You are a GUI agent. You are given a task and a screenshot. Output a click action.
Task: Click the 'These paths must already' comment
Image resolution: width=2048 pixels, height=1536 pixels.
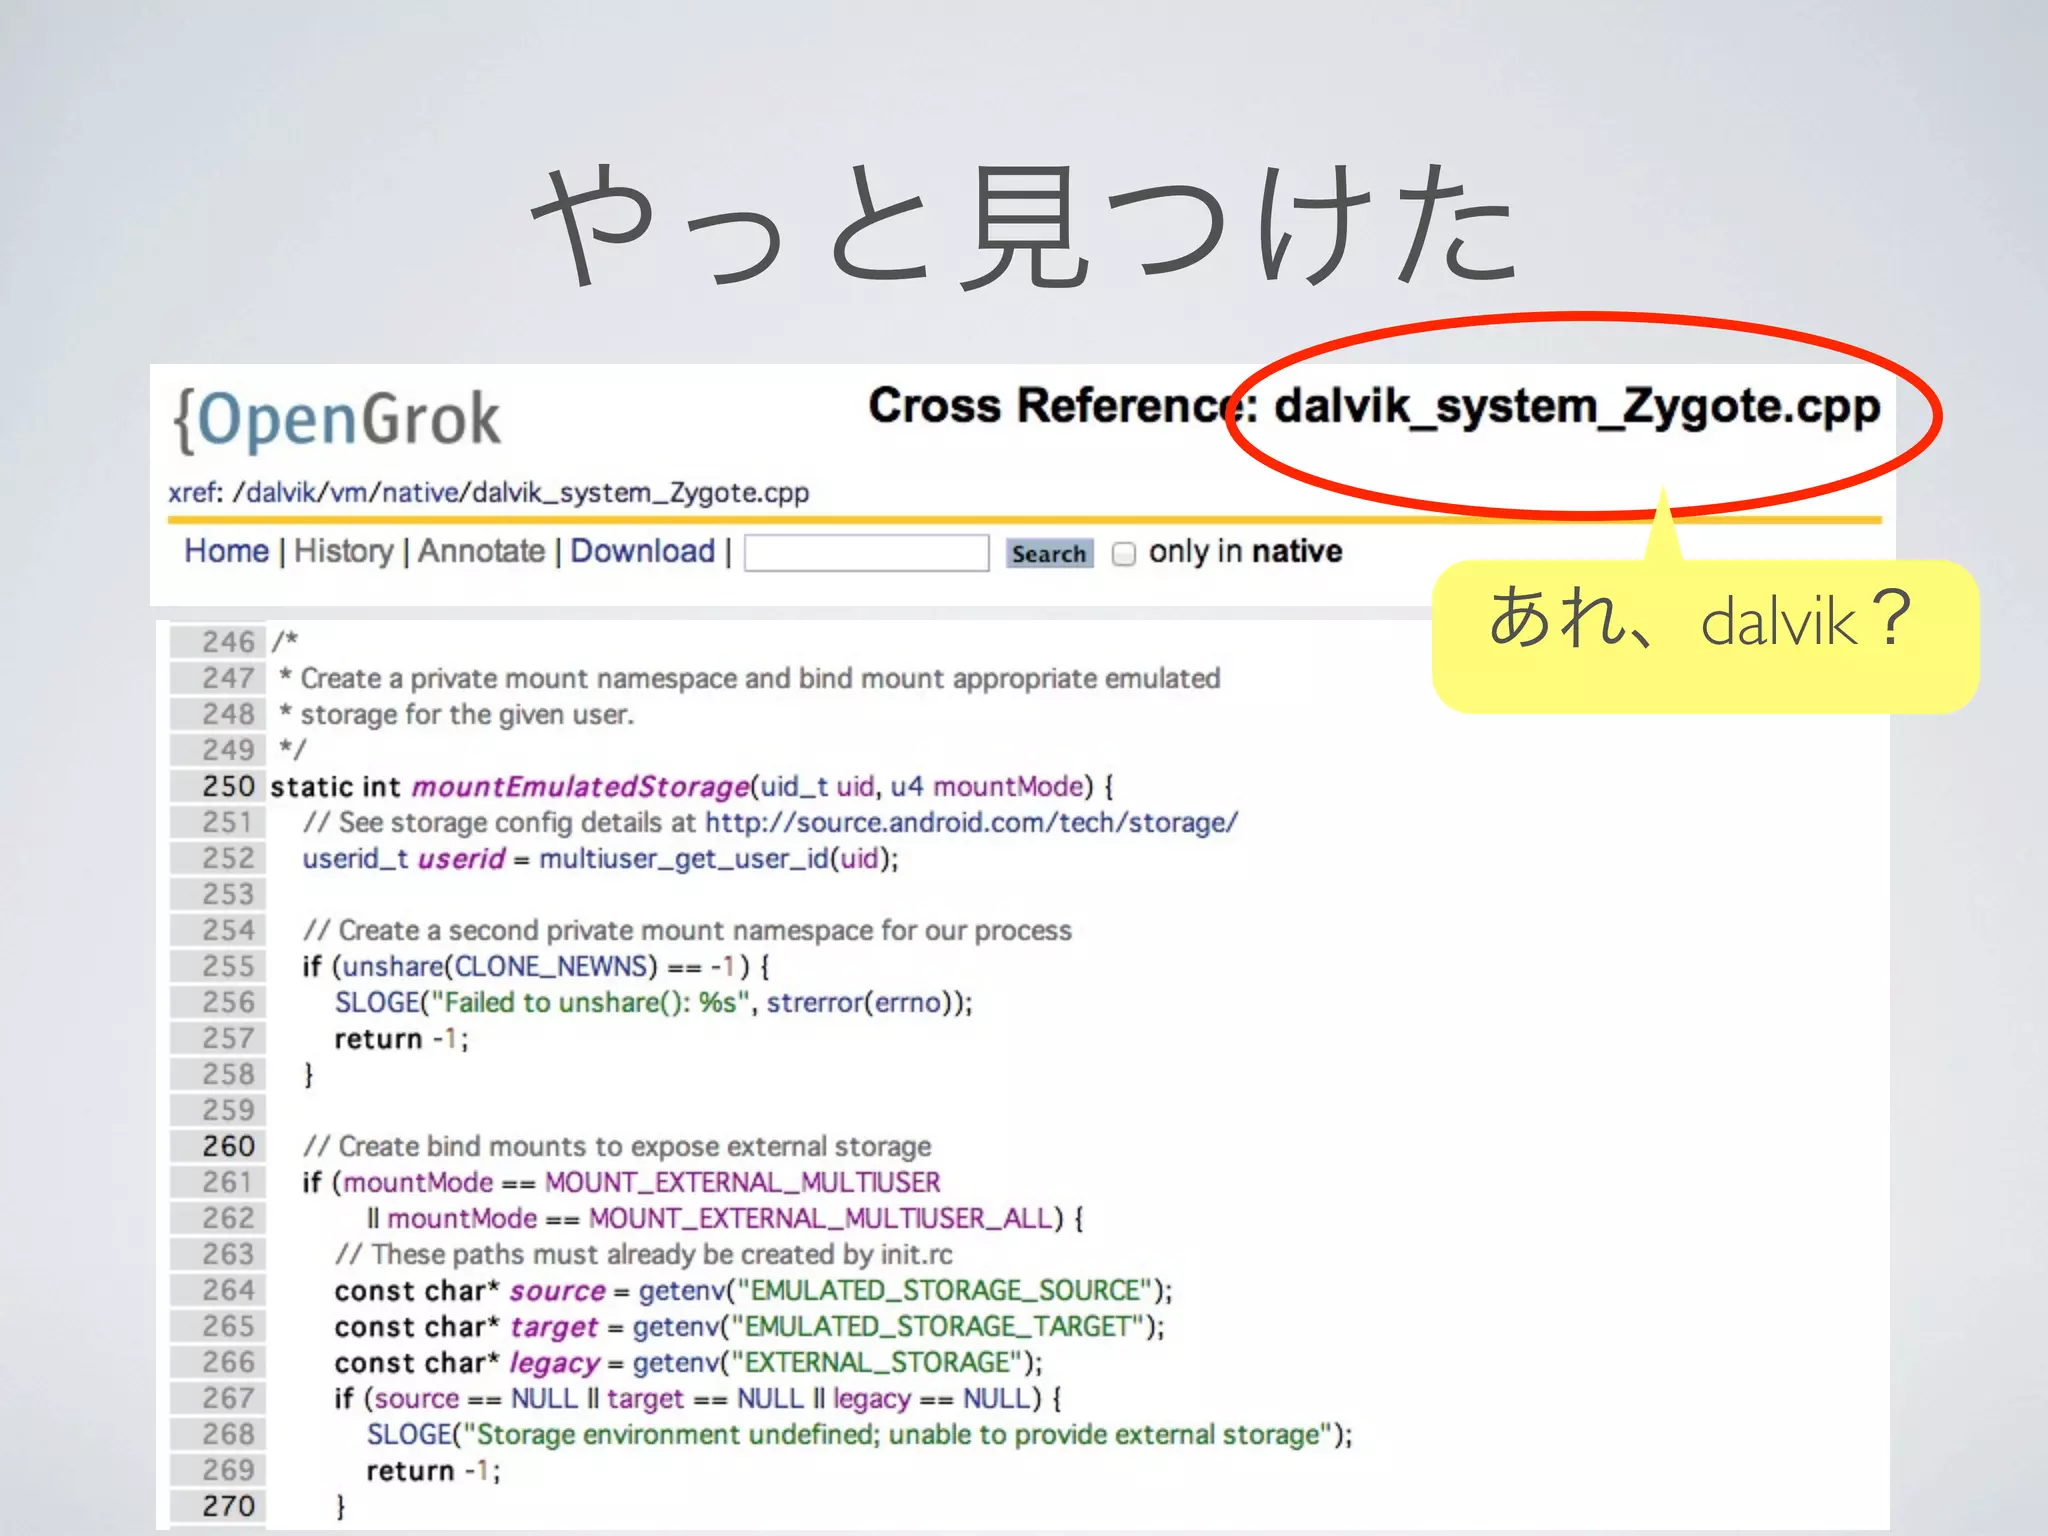point(644,1255)
